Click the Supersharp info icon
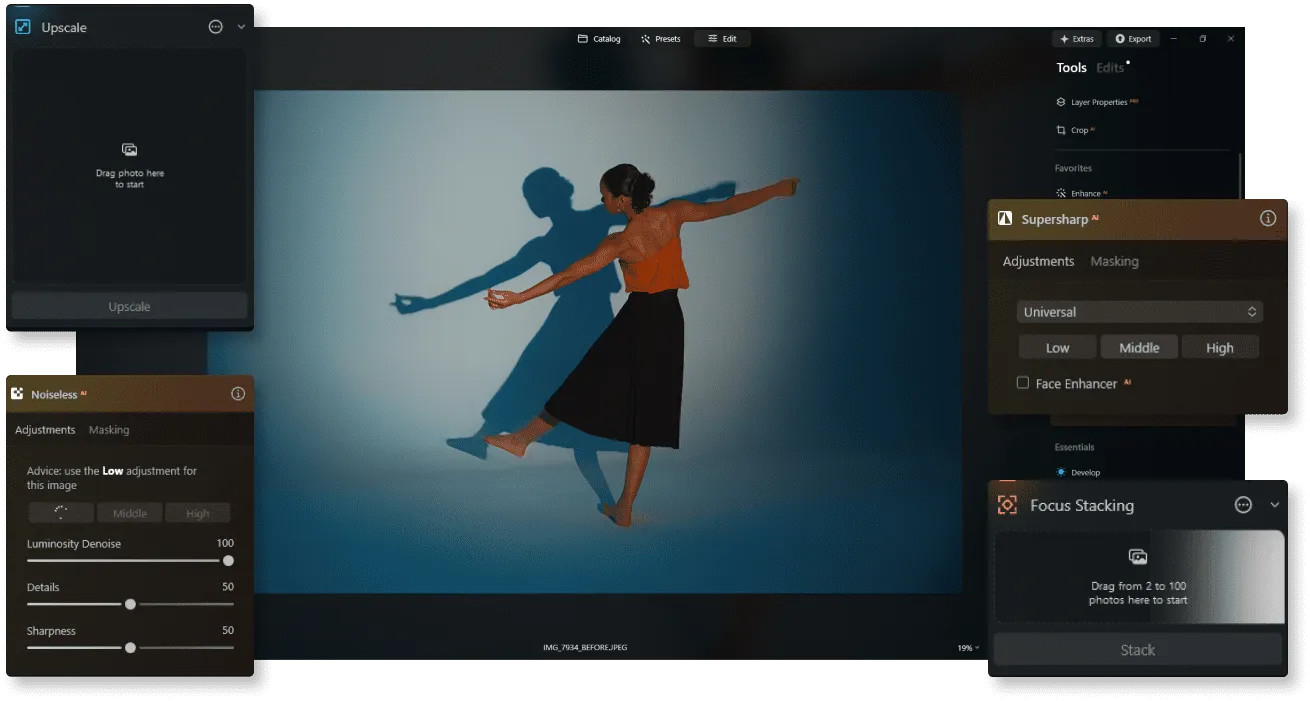The image size is (1310, 701). 1267,218
